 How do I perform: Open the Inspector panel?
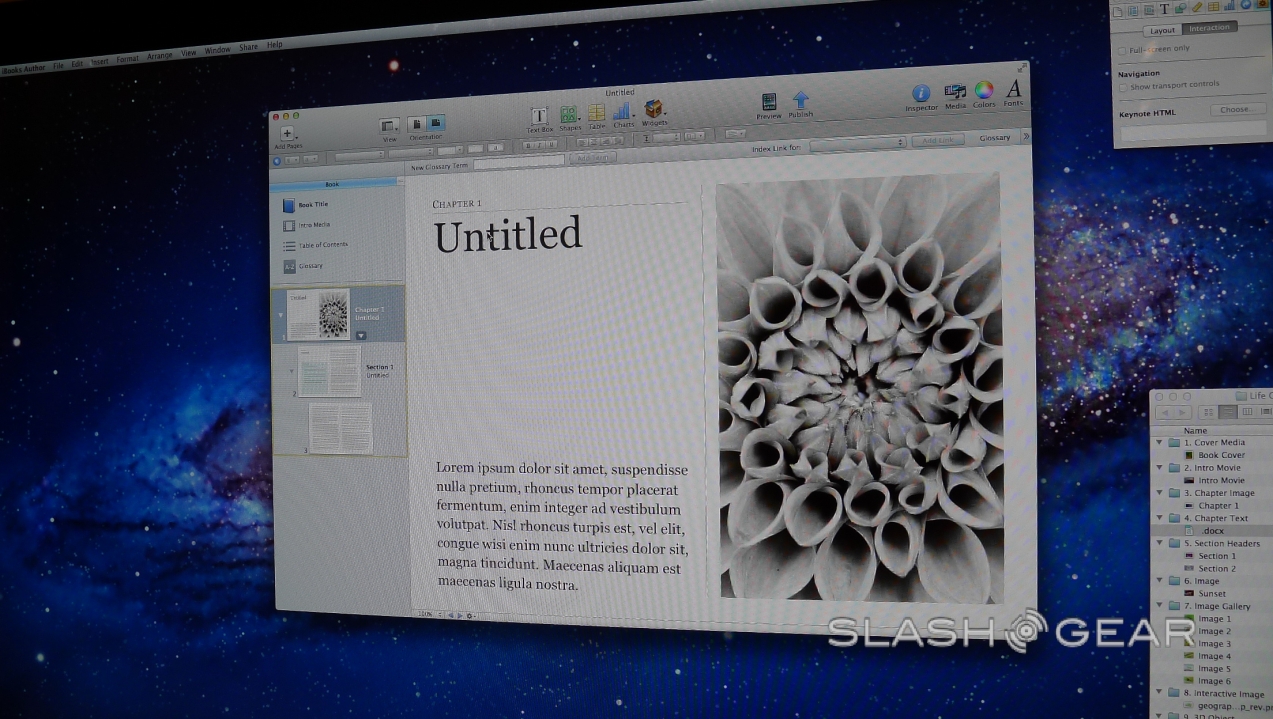point(921,95)
